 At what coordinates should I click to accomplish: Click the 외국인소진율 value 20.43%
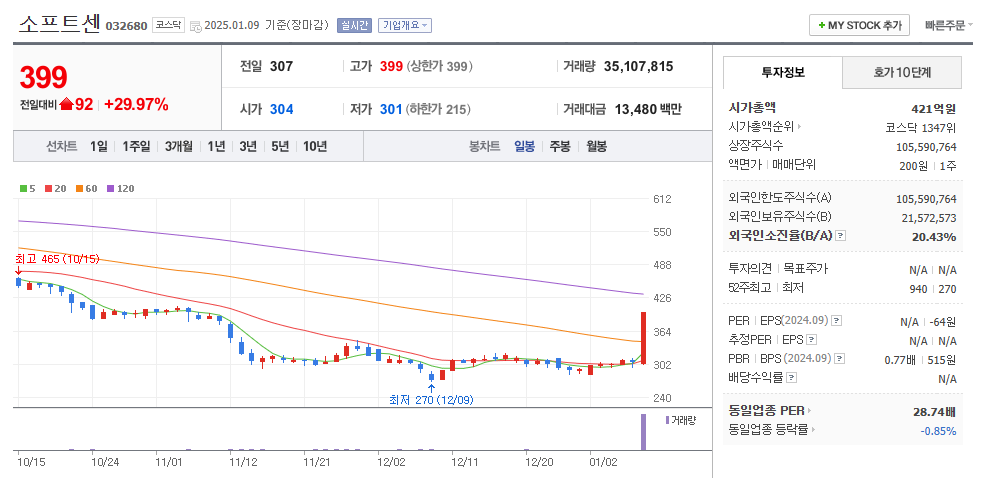933,236
